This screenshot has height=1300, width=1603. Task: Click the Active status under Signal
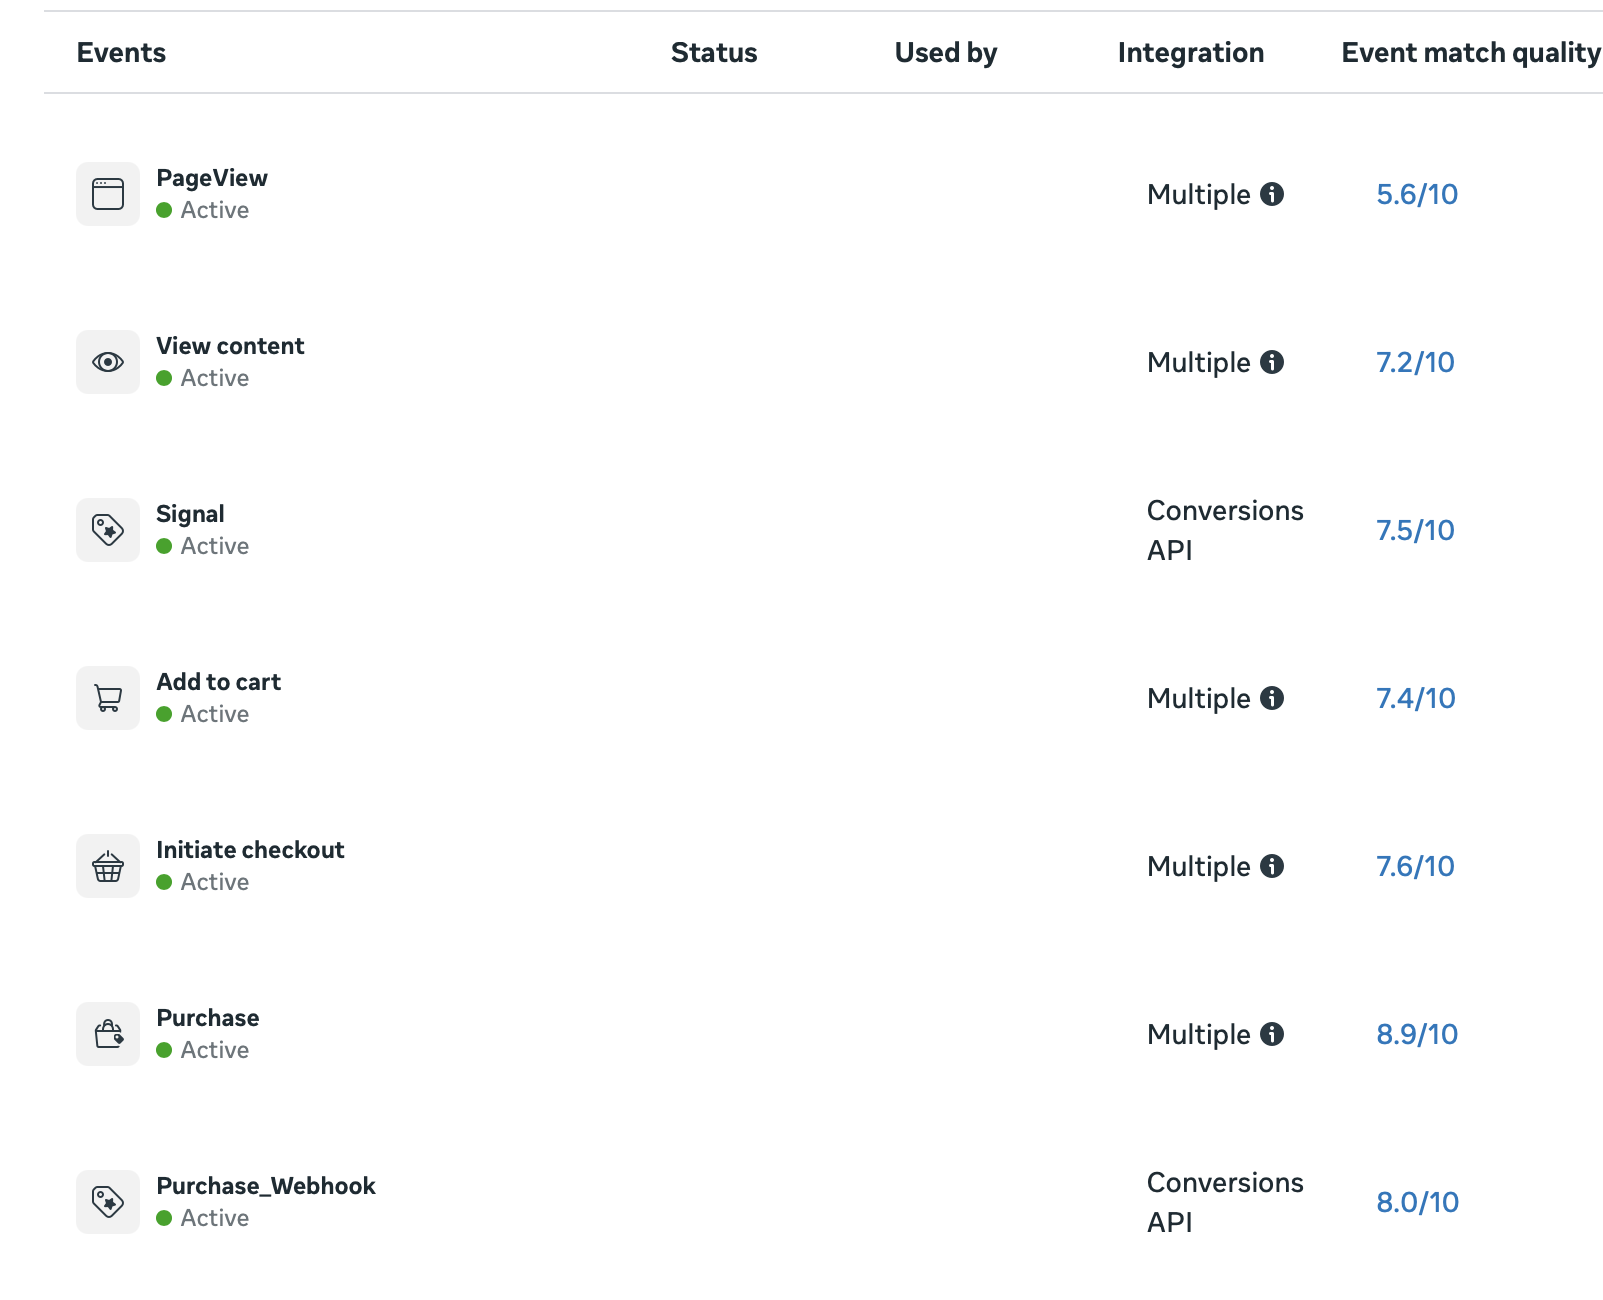point(203,546)
